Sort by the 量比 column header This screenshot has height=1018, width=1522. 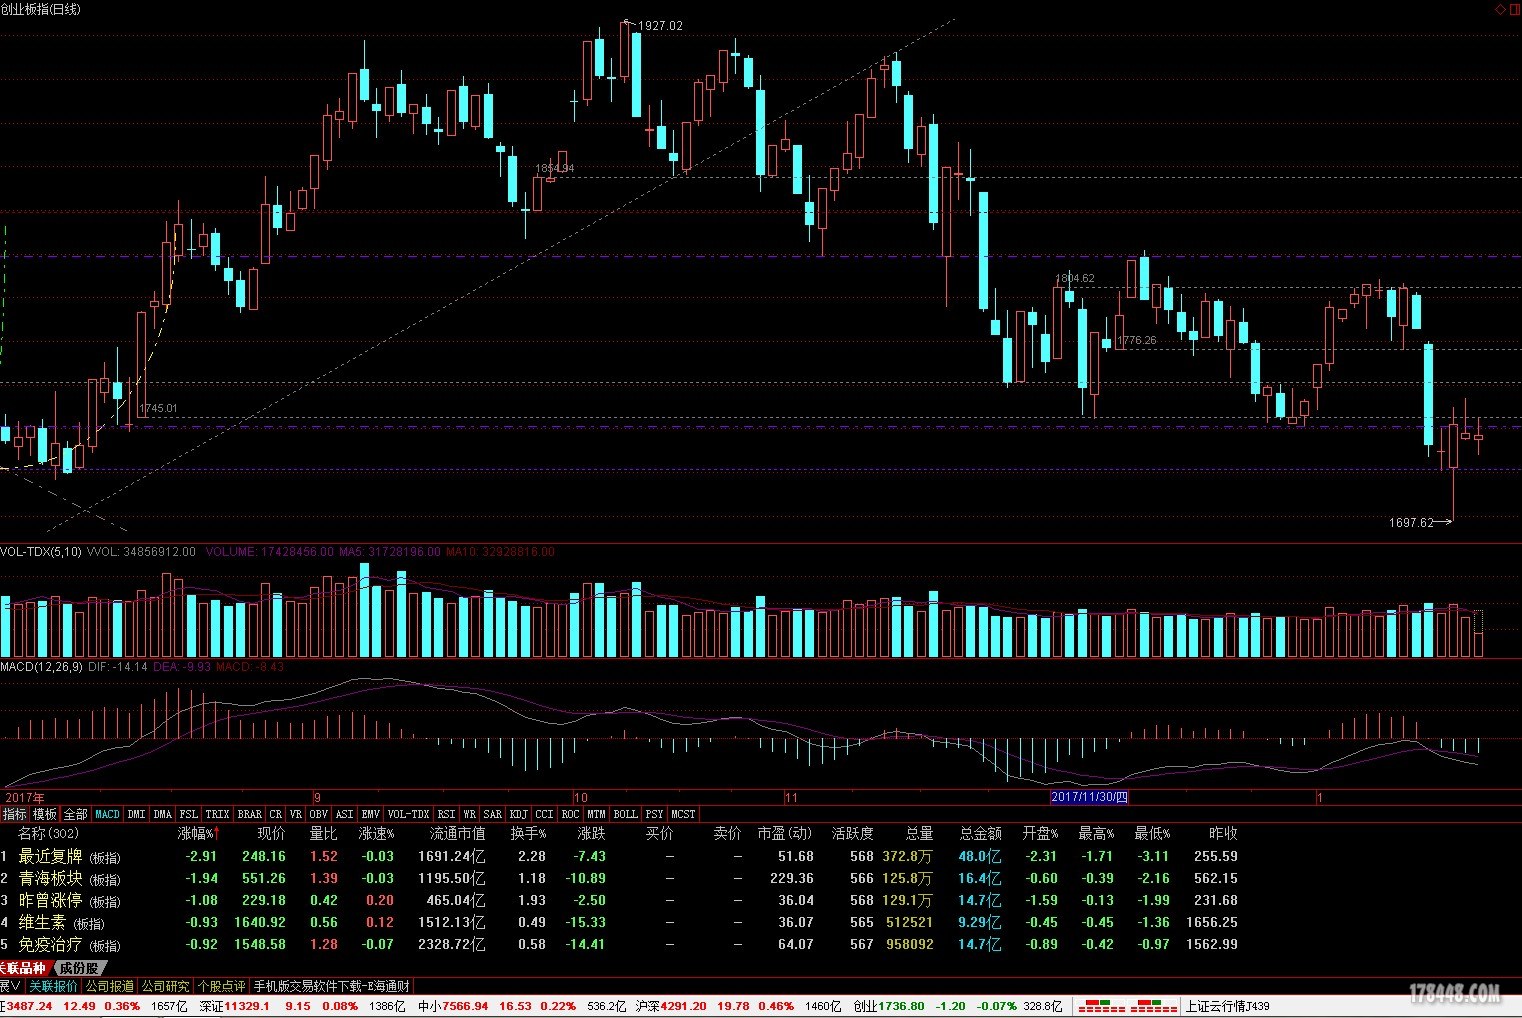coord(323,833)
